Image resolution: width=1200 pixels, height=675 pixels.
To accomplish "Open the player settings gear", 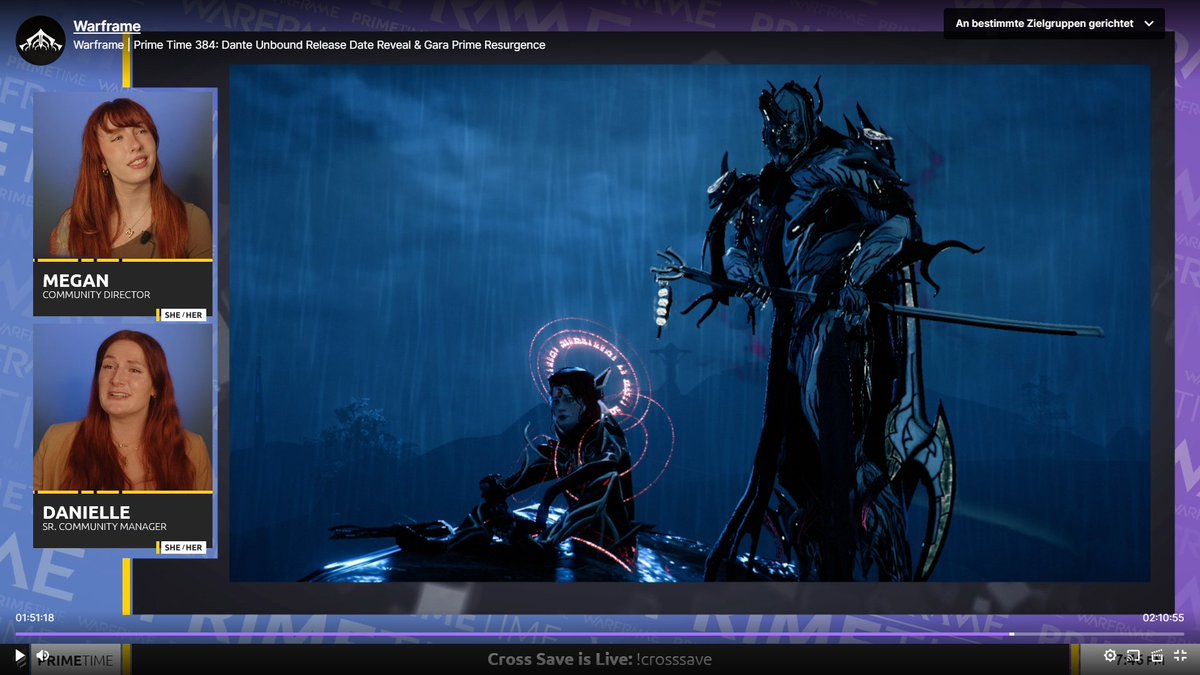I will [x=1110, y=656].
